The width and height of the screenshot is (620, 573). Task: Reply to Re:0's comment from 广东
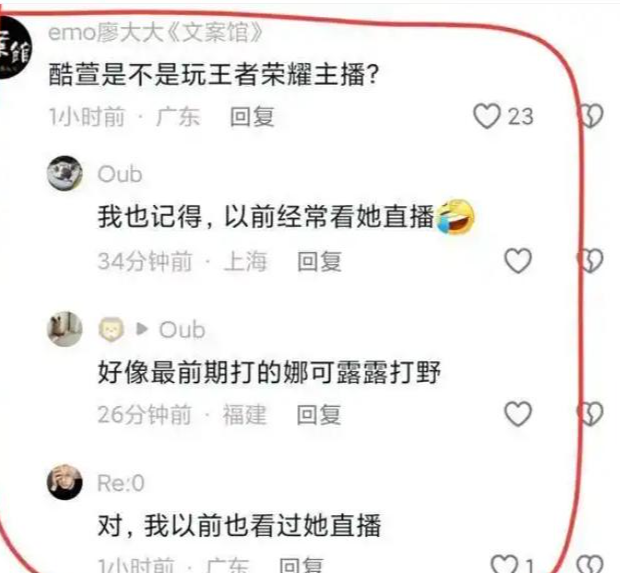click(301, 565)
